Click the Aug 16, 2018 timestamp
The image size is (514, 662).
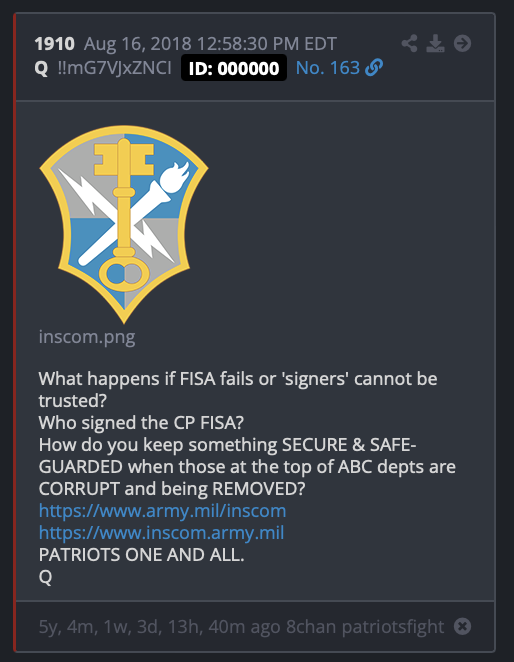coord(210,44)
